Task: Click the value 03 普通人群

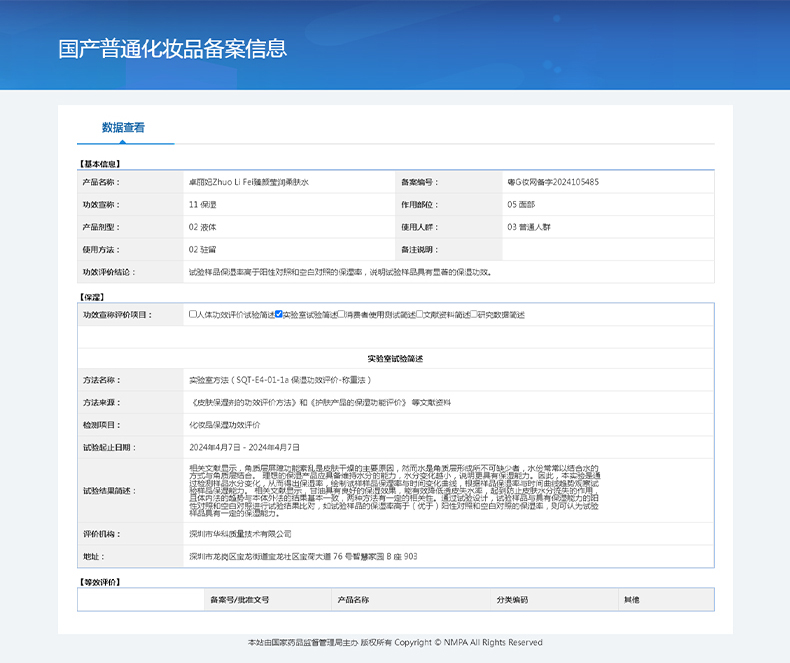Action: pos(529,227)
